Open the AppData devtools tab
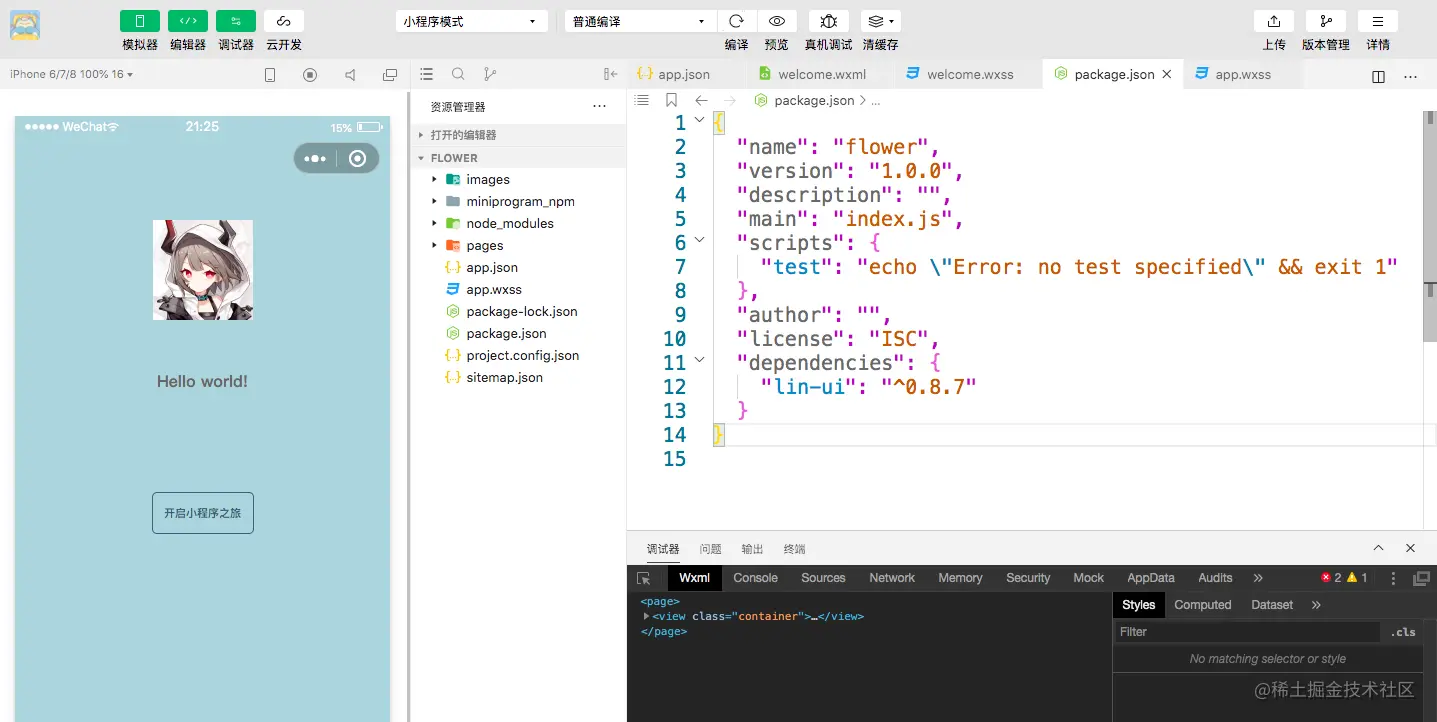The height and width of the screenshot is (722, 1437). pyautogui.click(x=1151, y=578)
